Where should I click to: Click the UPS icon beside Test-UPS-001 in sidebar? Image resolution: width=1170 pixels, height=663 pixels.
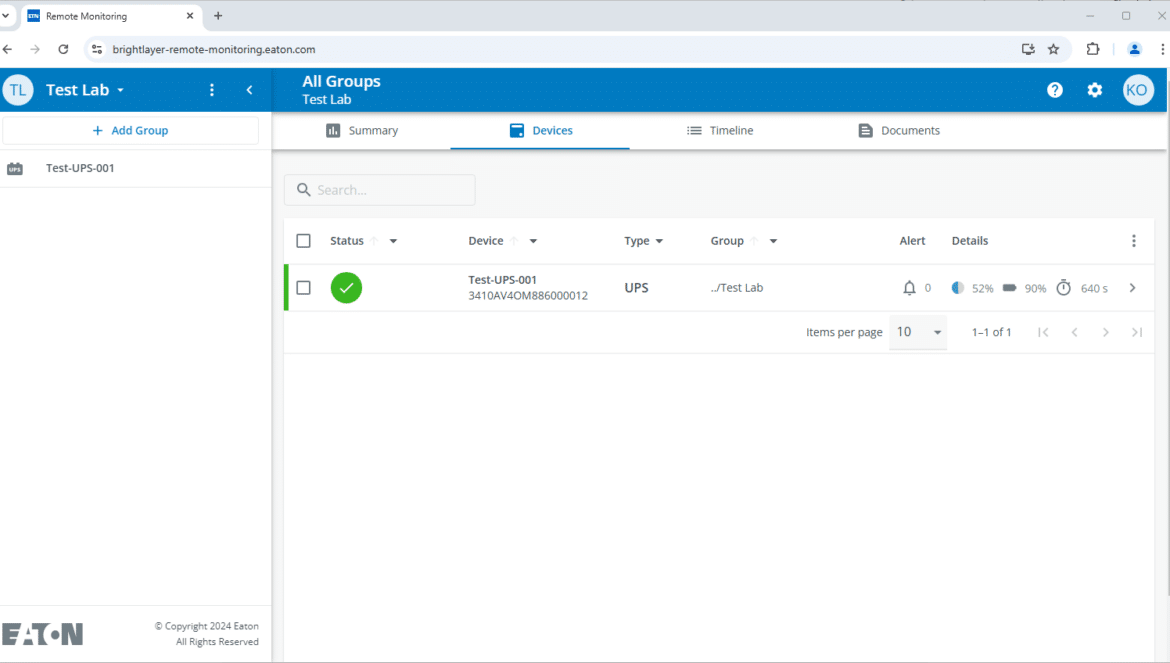(15, 169)
